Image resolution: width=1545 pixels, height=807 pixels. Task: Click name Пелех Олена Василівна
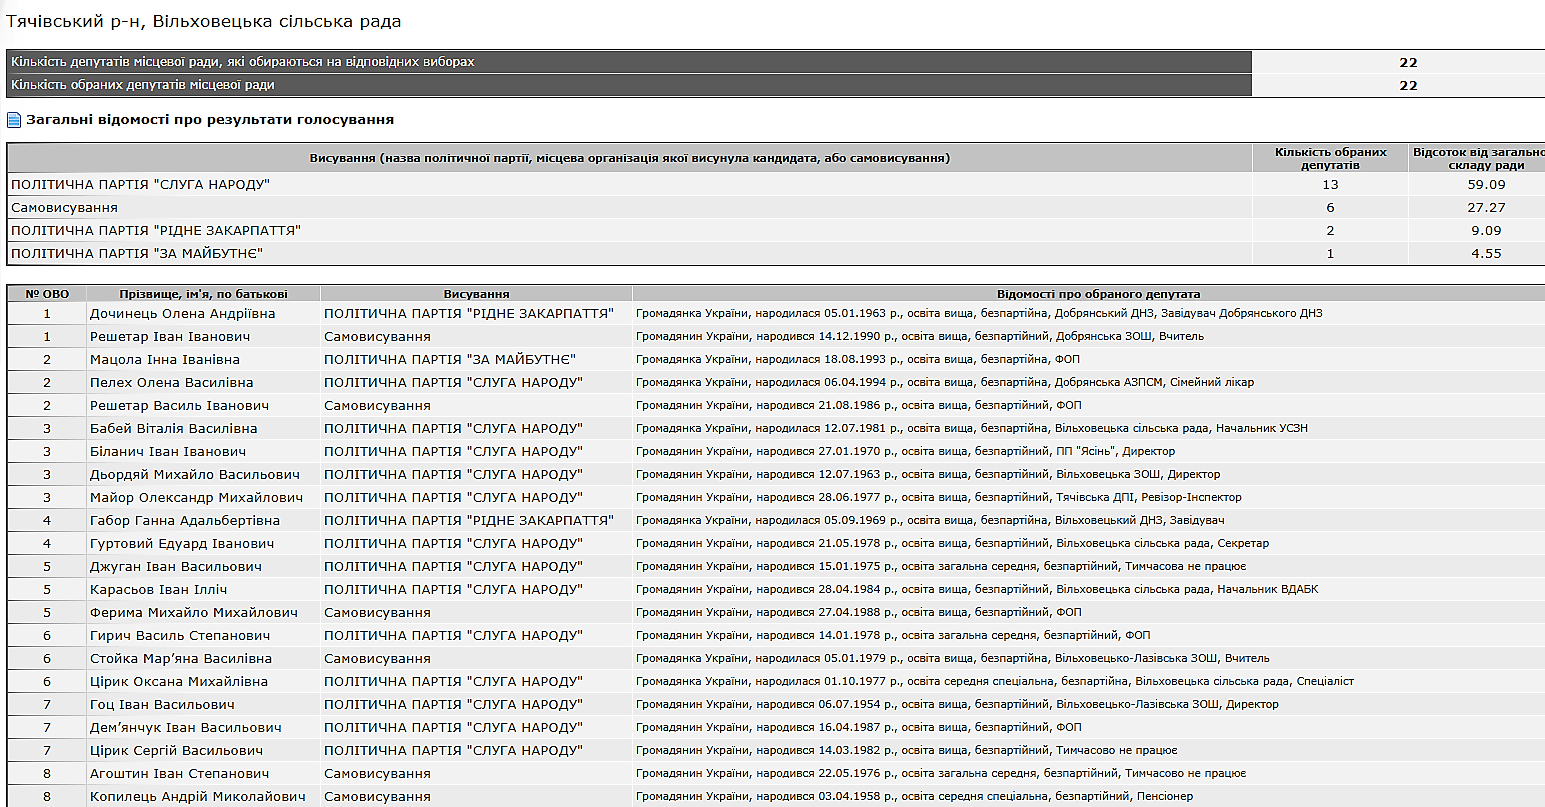tap(171, 382)
